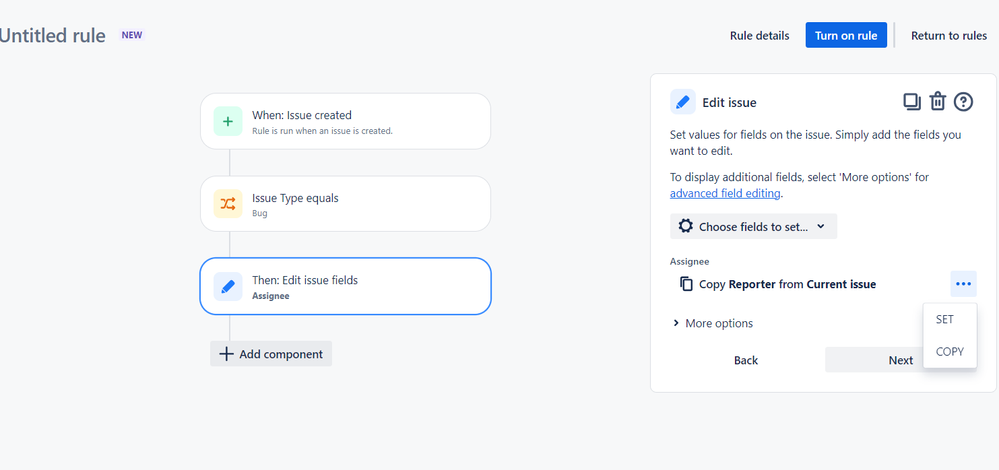Click the green plus trigger icon
The image size is (999, 470).
228,121
